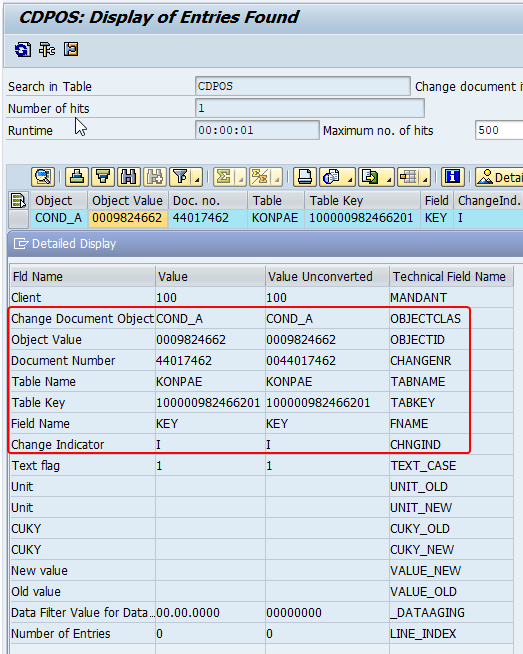The image size is (523, 654).
Task: Click the _DATAAGING technical field name
Action: pyautogui.click(x=427, y=613)
